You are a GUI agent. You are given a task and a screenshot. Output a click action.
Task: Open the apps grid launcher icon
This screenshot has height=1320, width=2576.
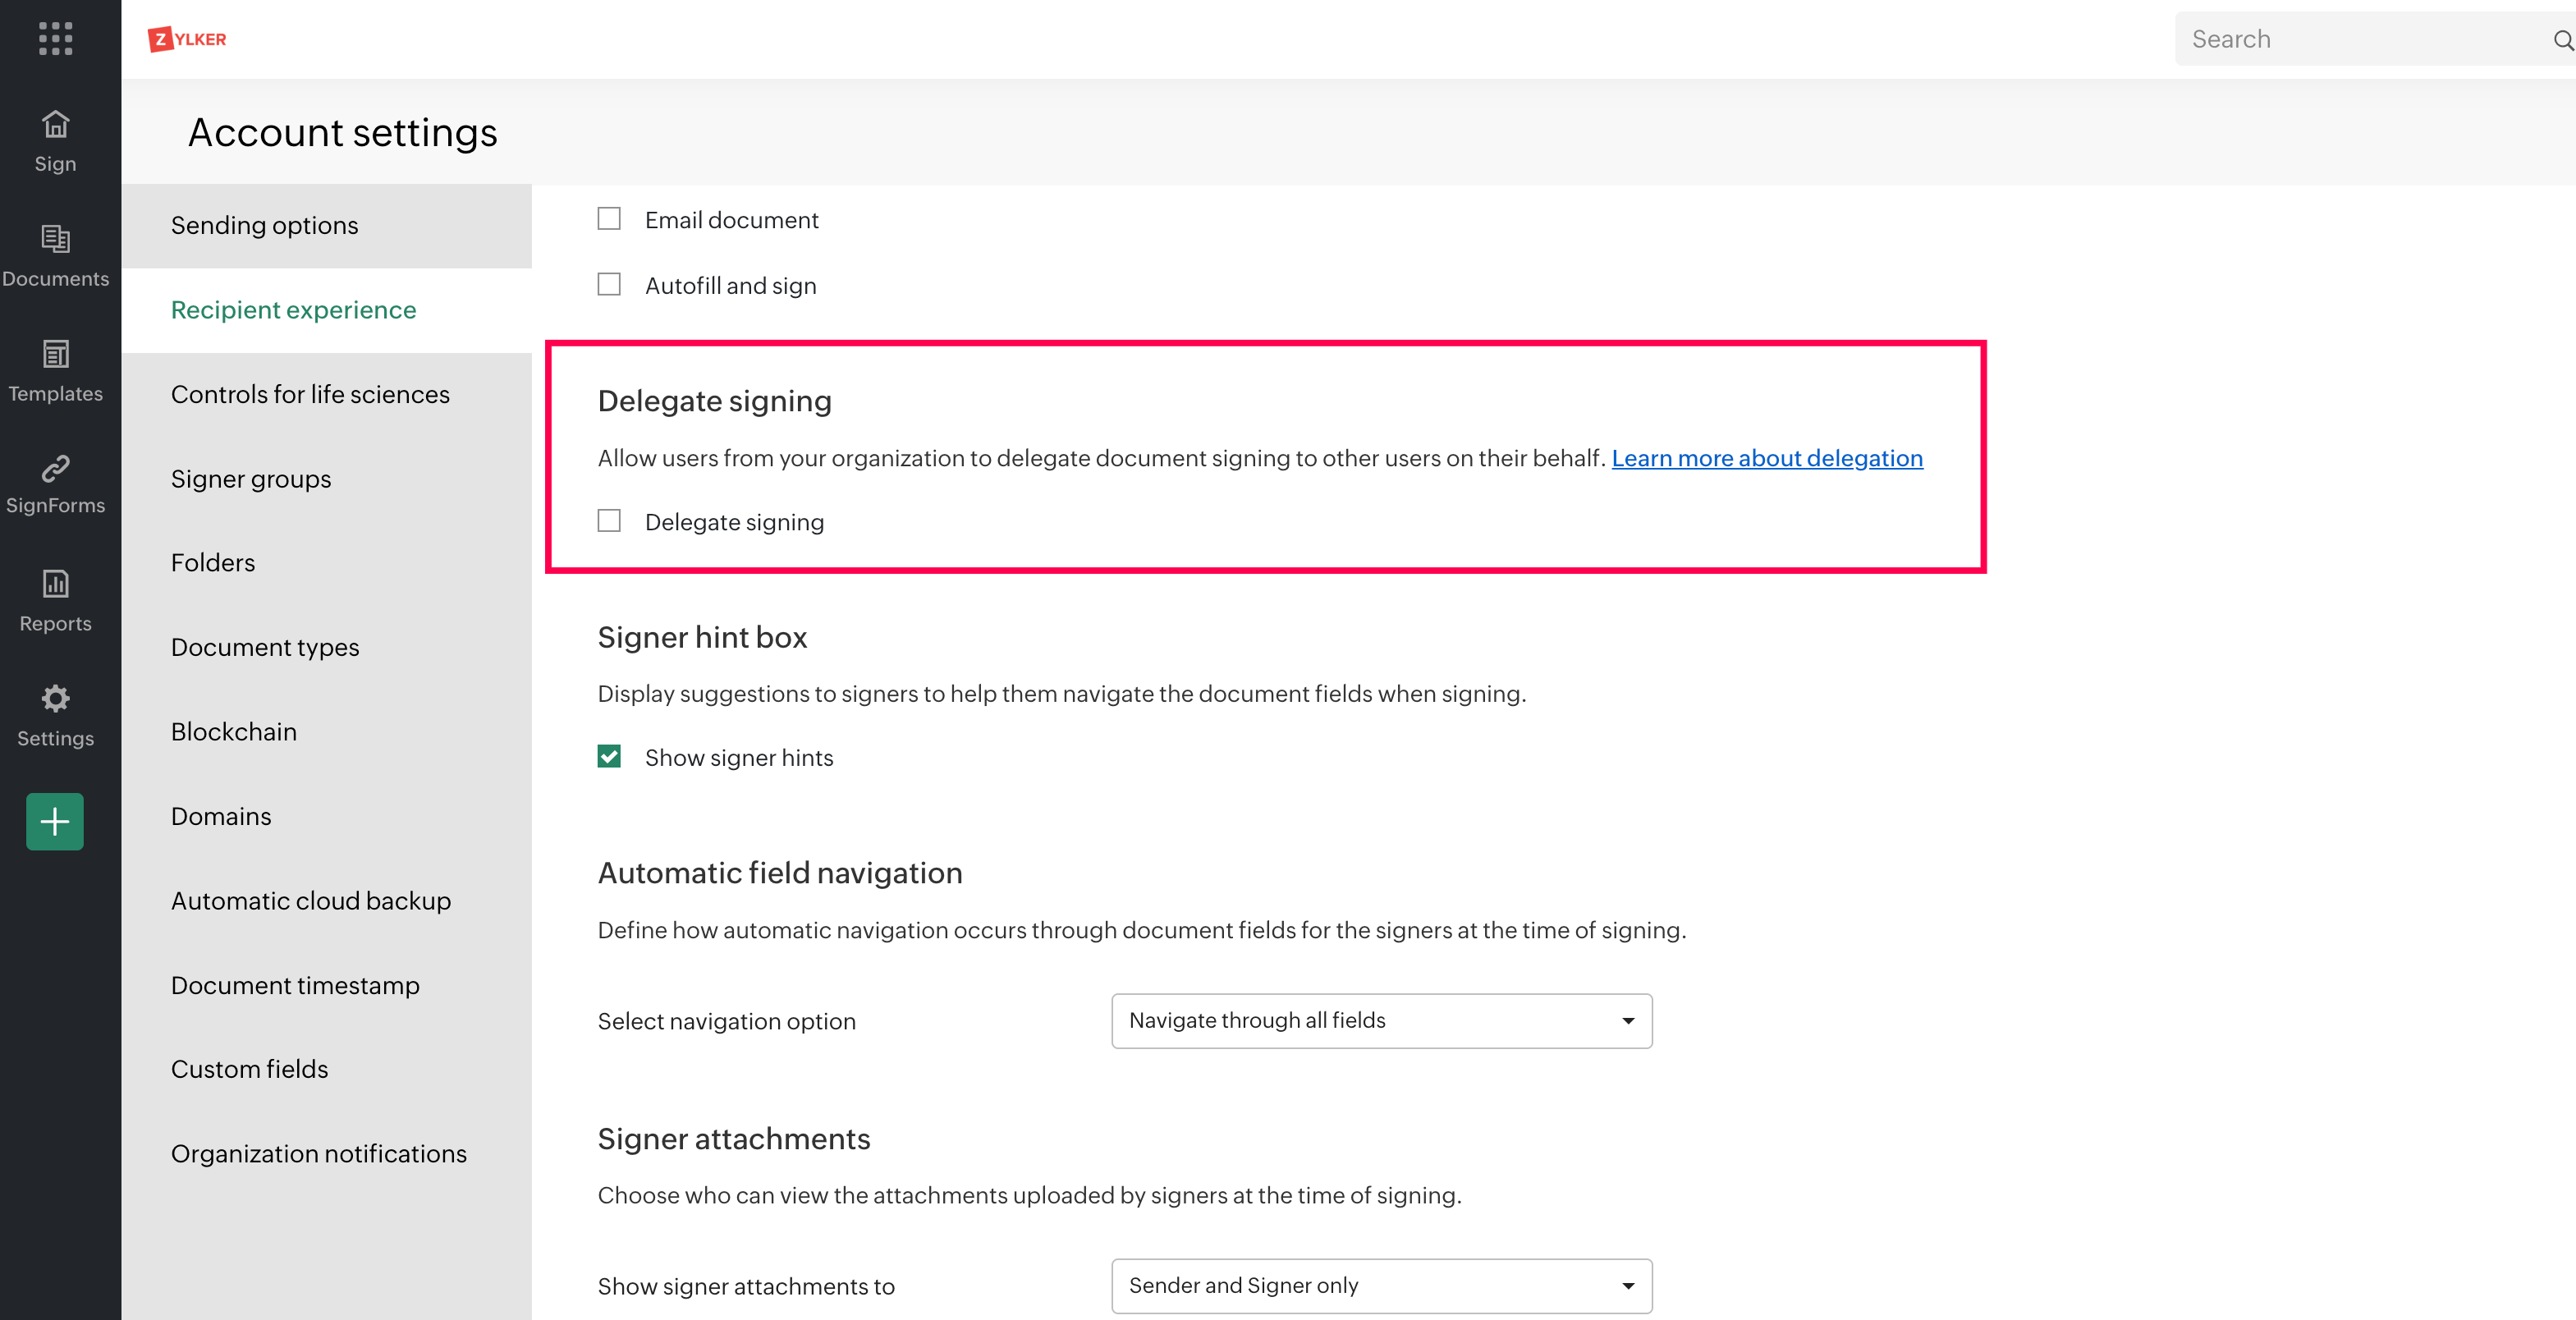[x=55, y=38]
